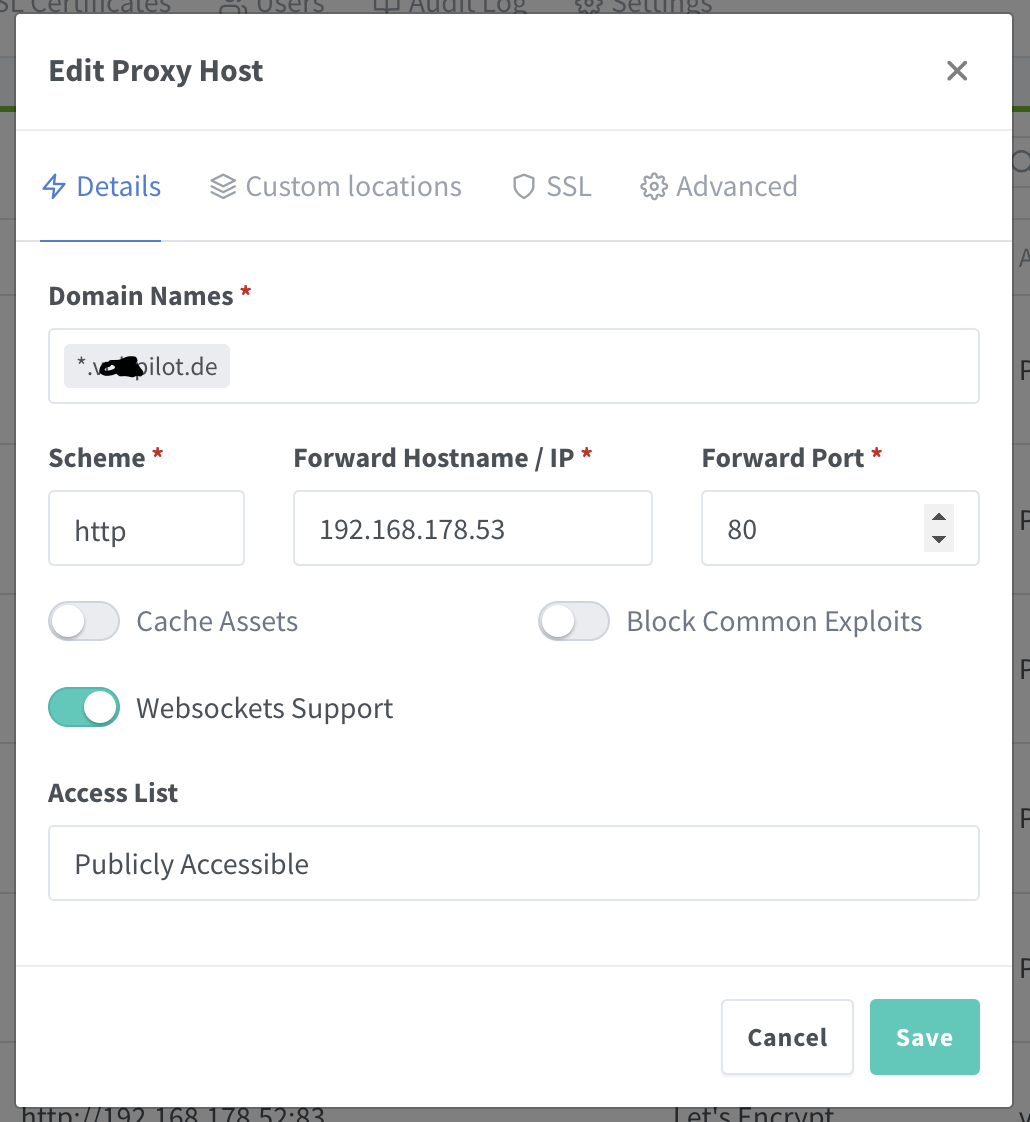Viewport: 1030px width, 1122px height.
Task: Click the shield SSL icon
Action: [x=524, y=187]
